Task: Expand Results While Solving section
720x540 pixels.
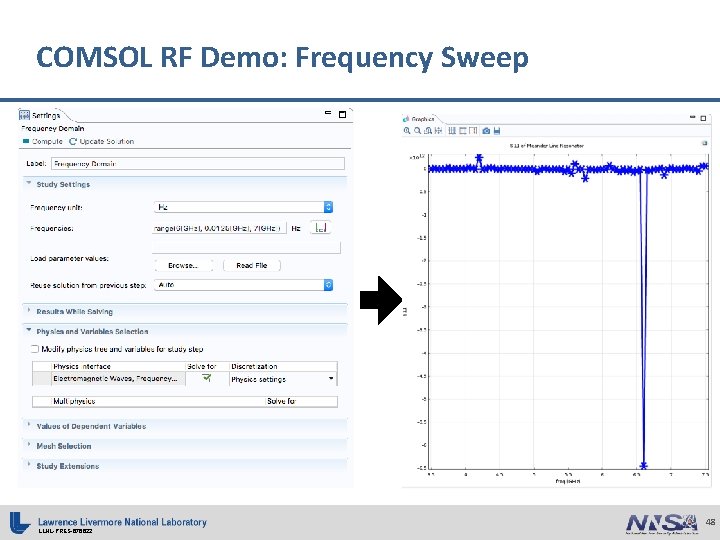Action: (29, 311)
